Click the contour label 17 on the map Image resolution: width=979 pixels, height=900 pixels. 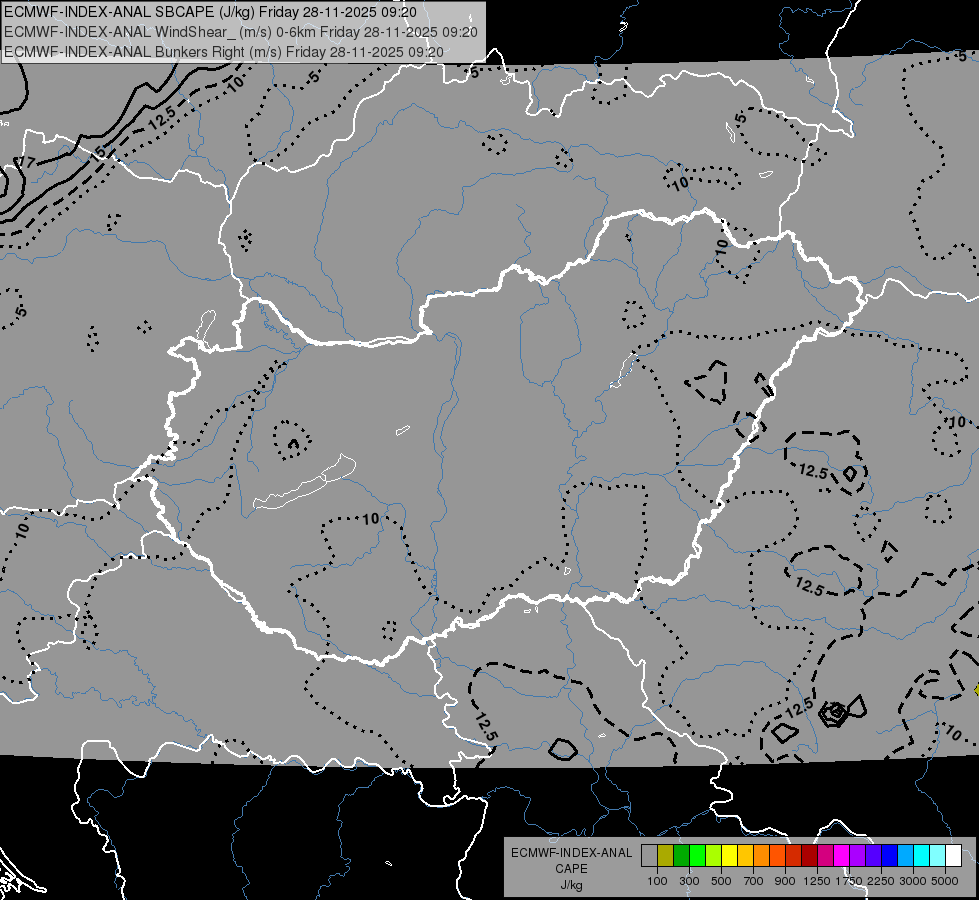point(25,162)
